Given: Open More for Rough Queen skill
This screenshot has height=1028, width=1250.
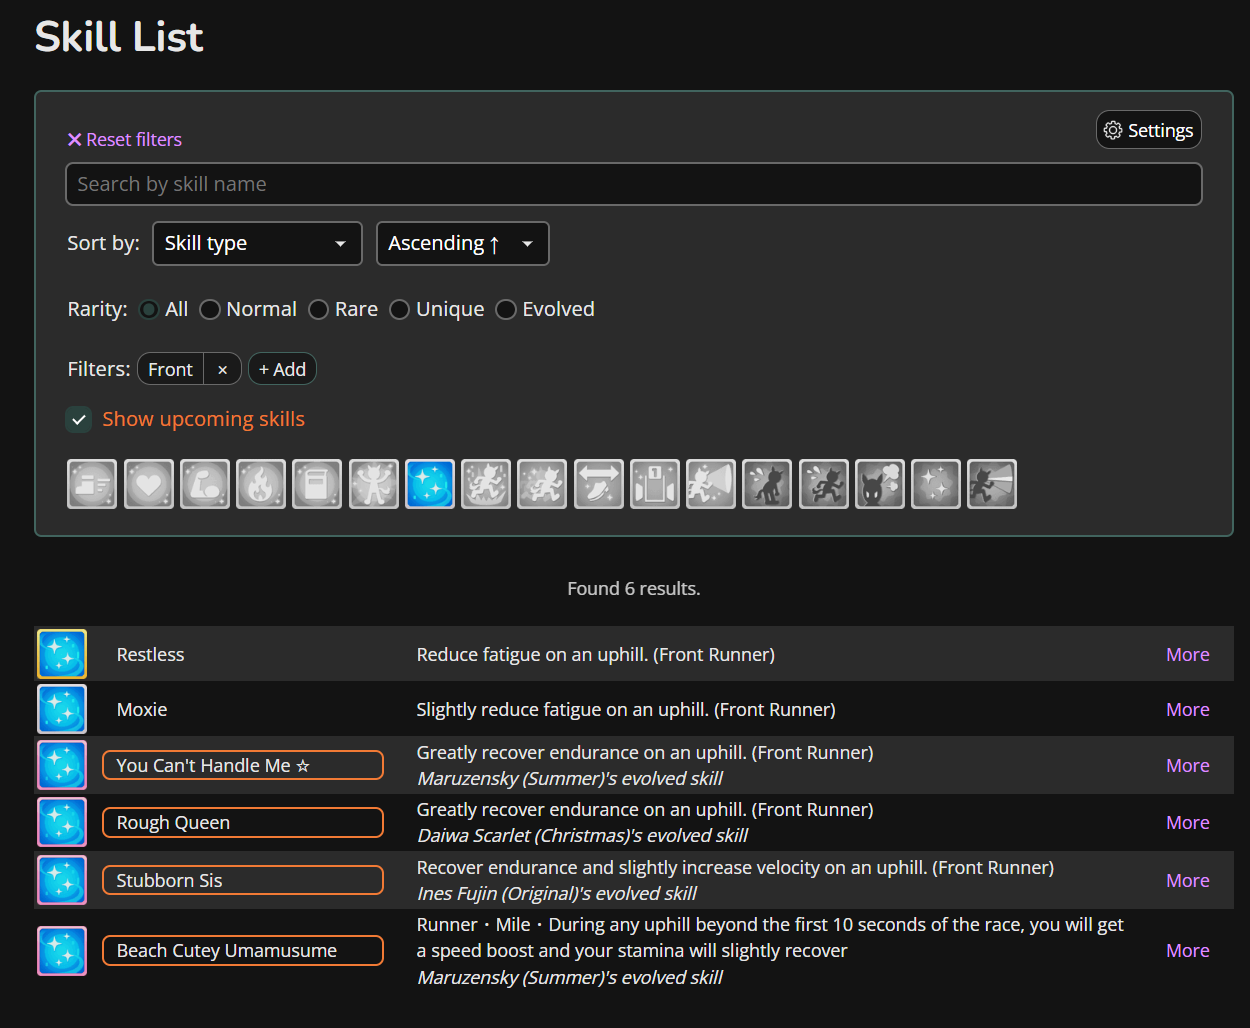Looking at the screenshot, I should tap(1187, 822).
